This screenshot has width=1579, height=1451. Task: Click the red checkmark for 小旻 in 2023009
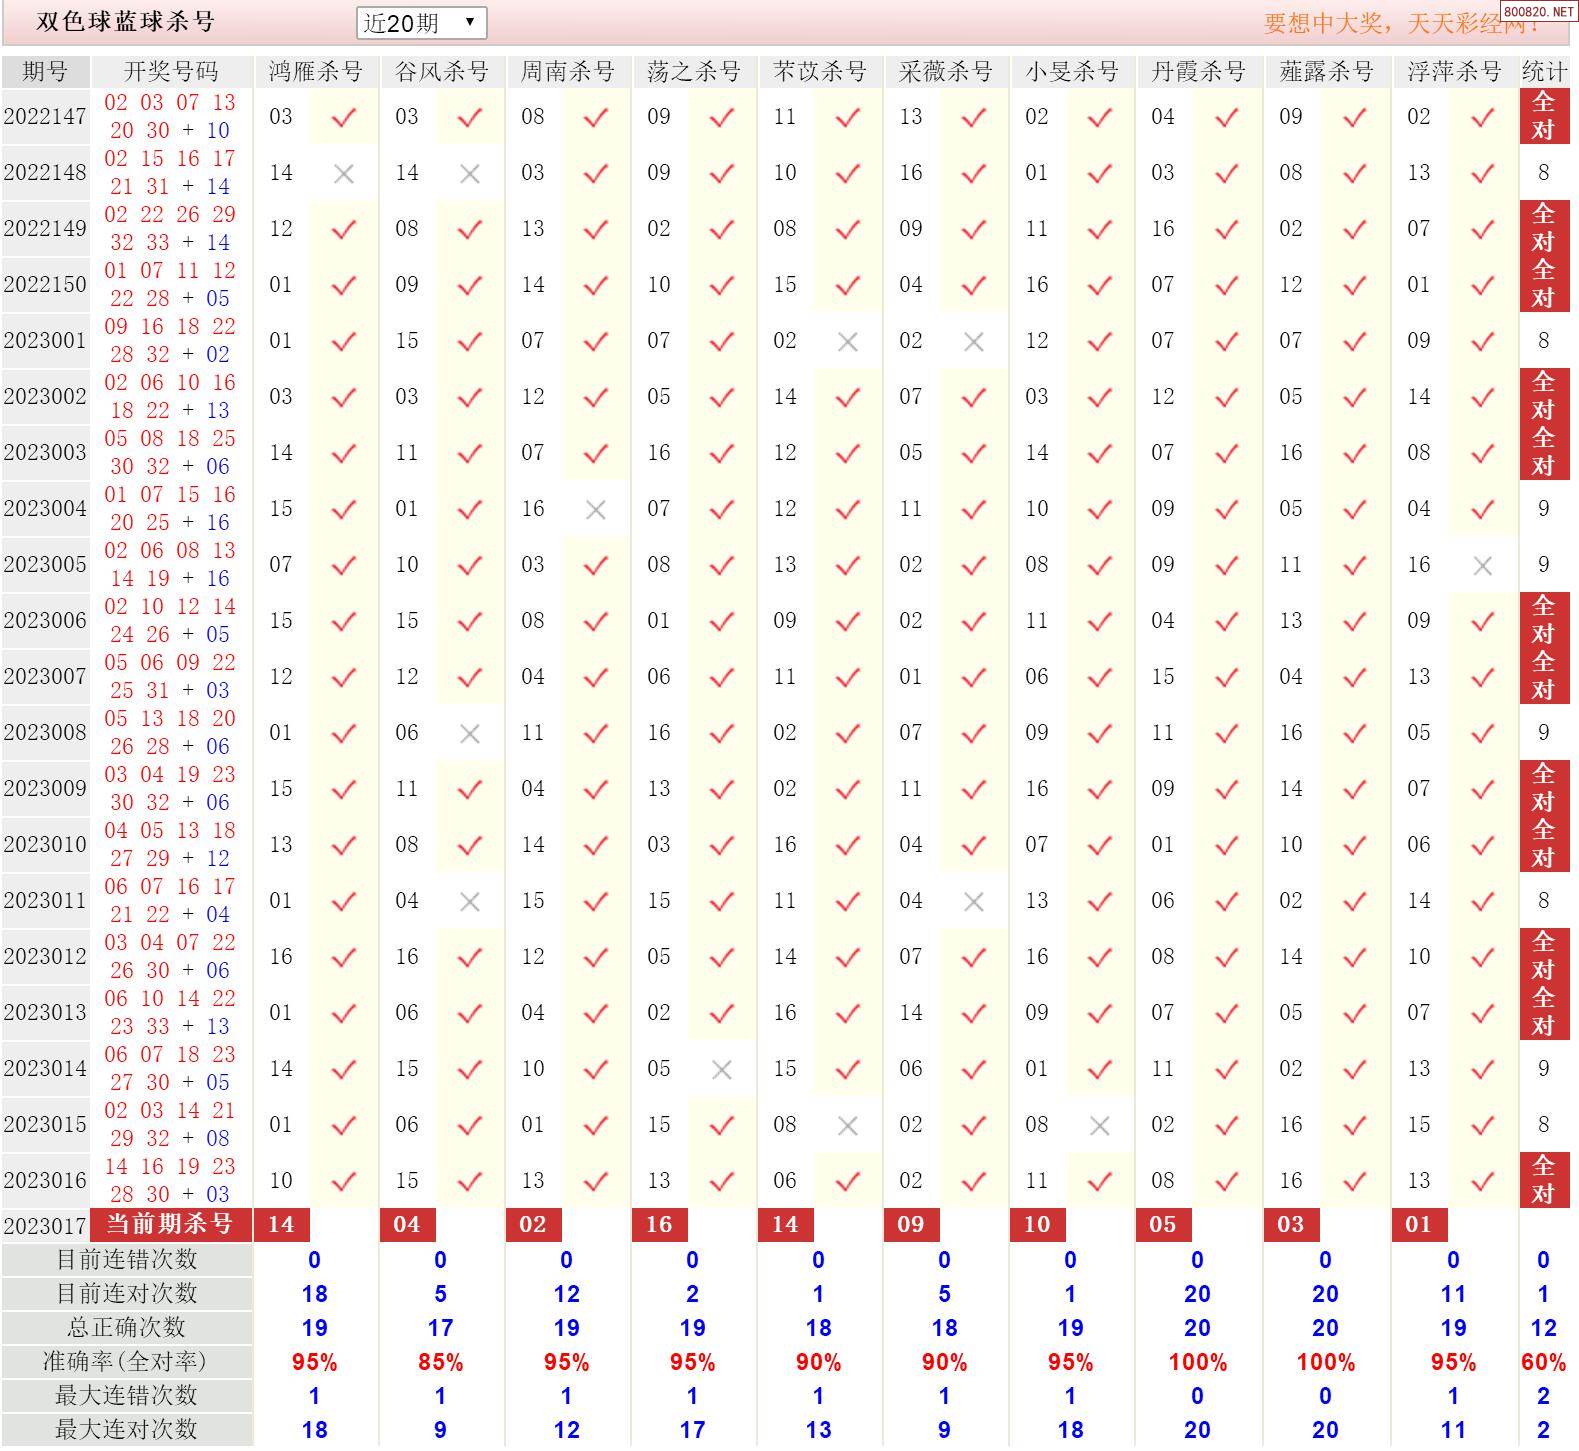(1100, 789)
